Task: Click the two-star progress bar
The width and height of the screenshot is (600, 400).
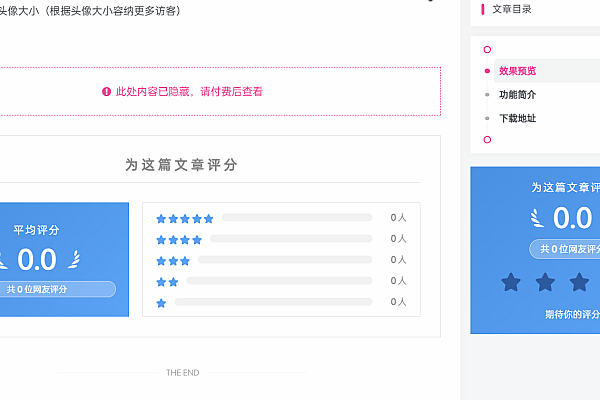Action: pyautogui.click(x=279, y=281)
